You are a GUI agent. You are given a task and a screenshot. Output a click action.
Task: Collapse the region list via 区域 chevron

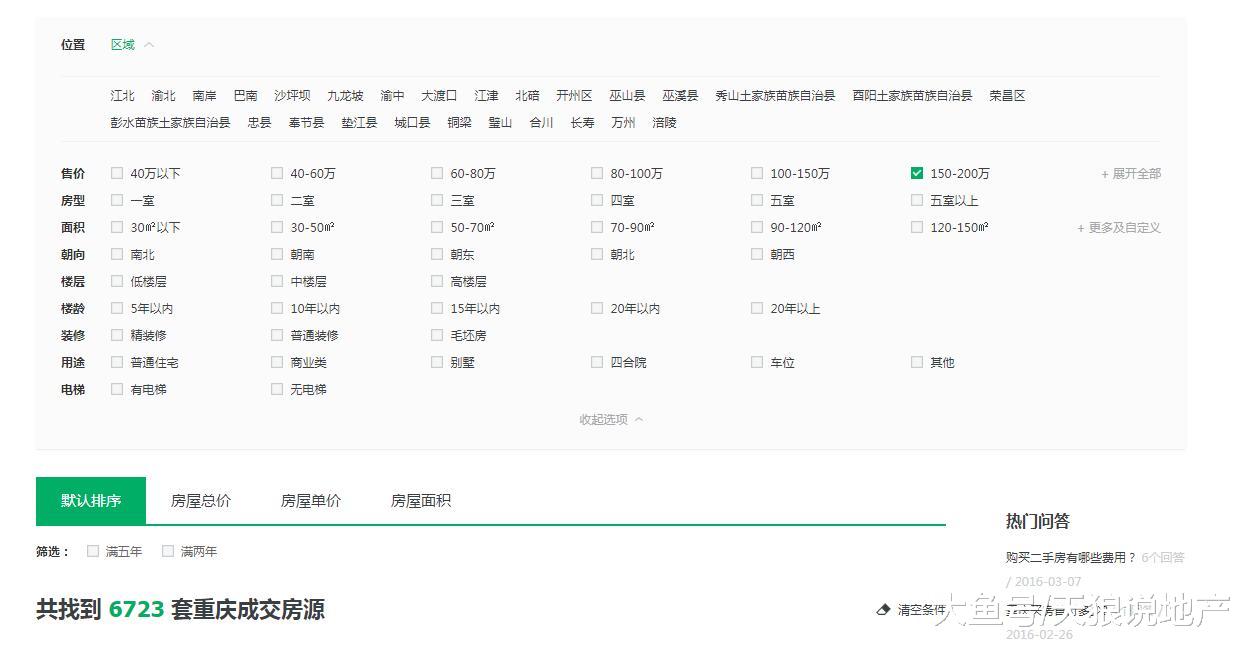tap(148, 44)
